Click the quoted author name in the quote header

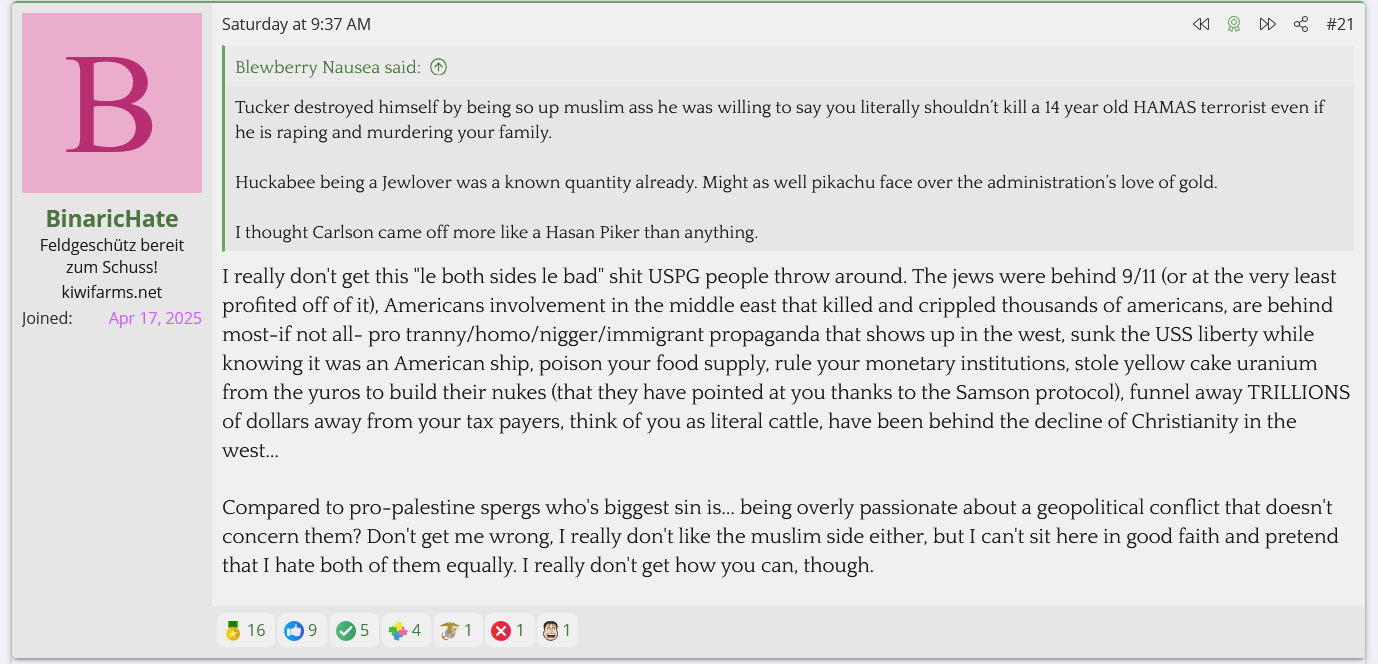[312, 67]
